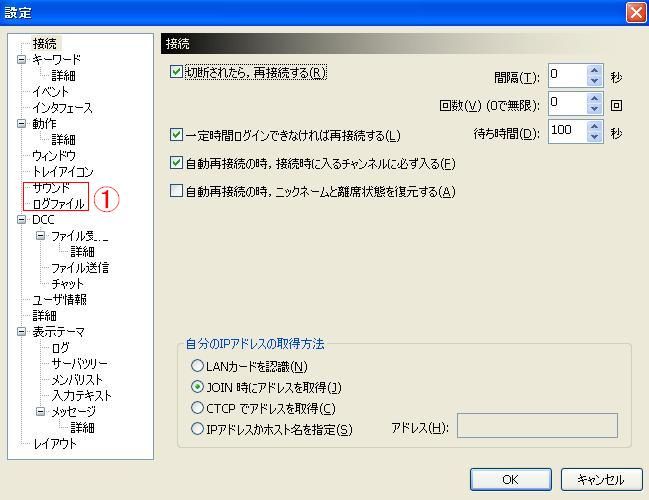Collapse the DCC tree node
The image size is (649, 500).
[x=22, y=219]
